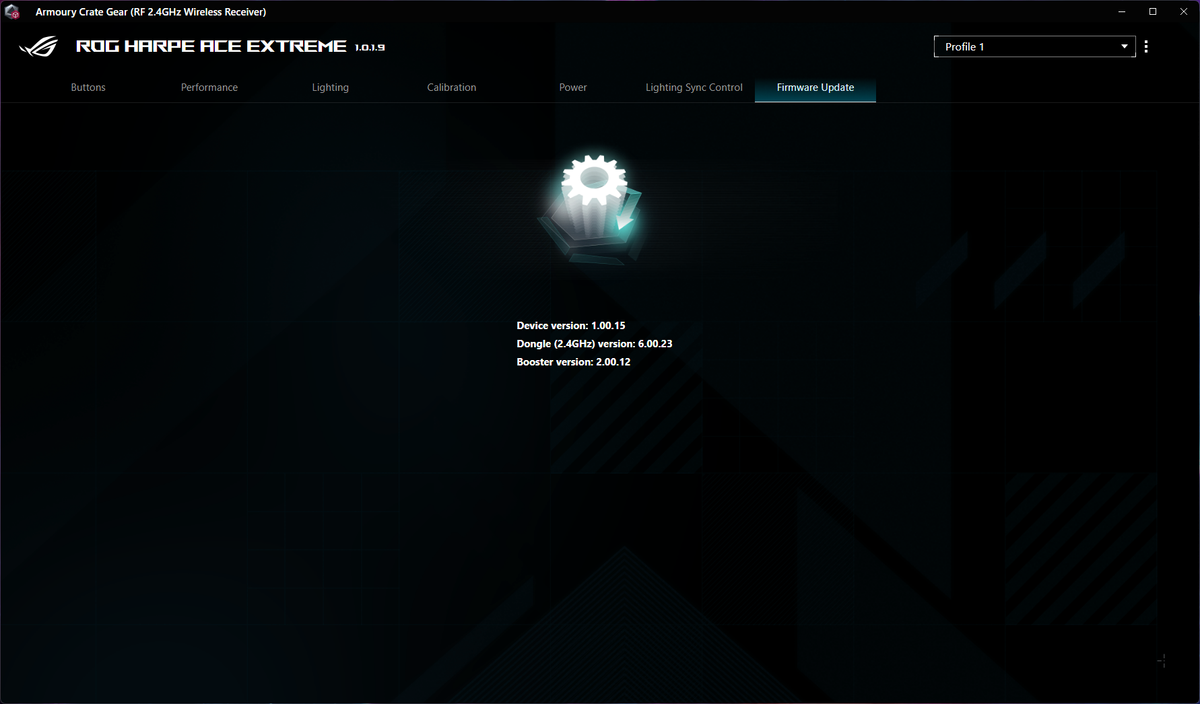Click the Armoury Crate title bar app icon
Image resolution: width=1200 pixels, height=704 pixels.
(x=14, y=12)
